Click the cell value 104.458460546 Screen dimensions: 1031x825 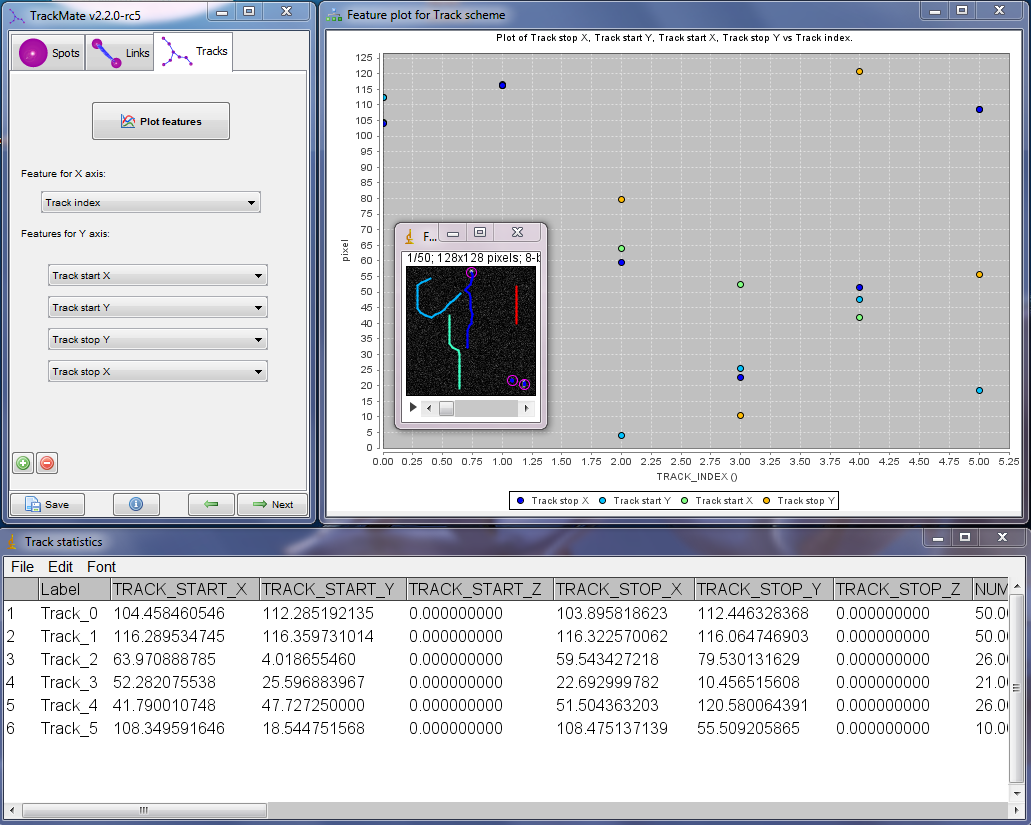tap(169, 613)
